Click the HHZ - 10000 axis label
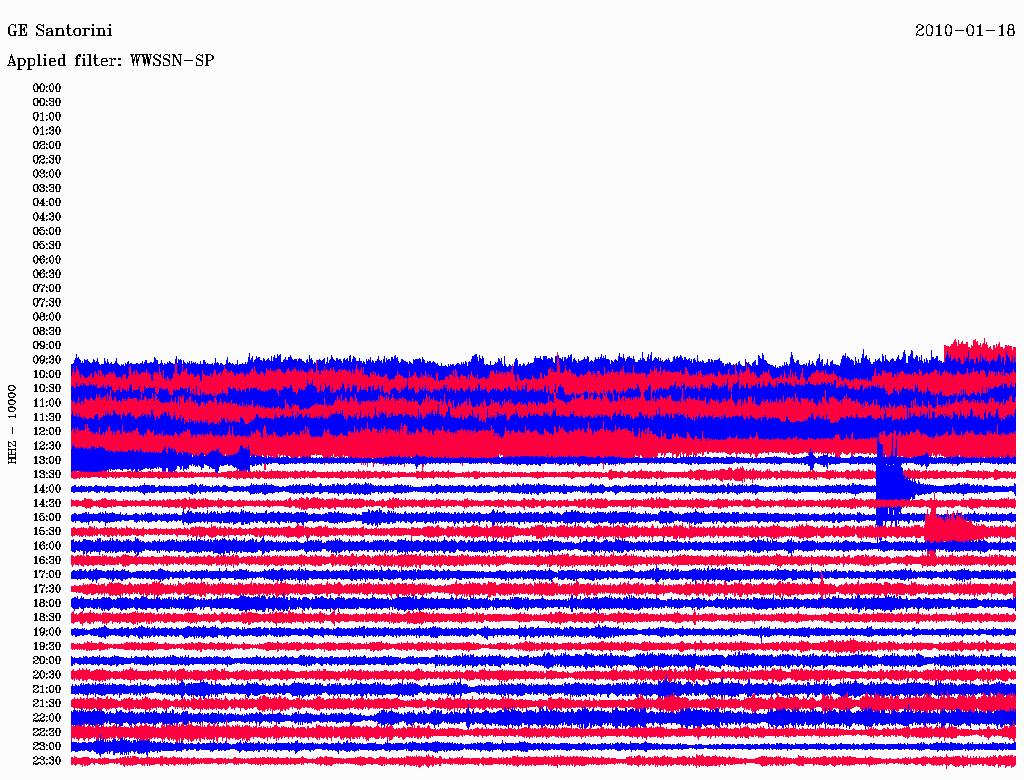 point(12,425)
